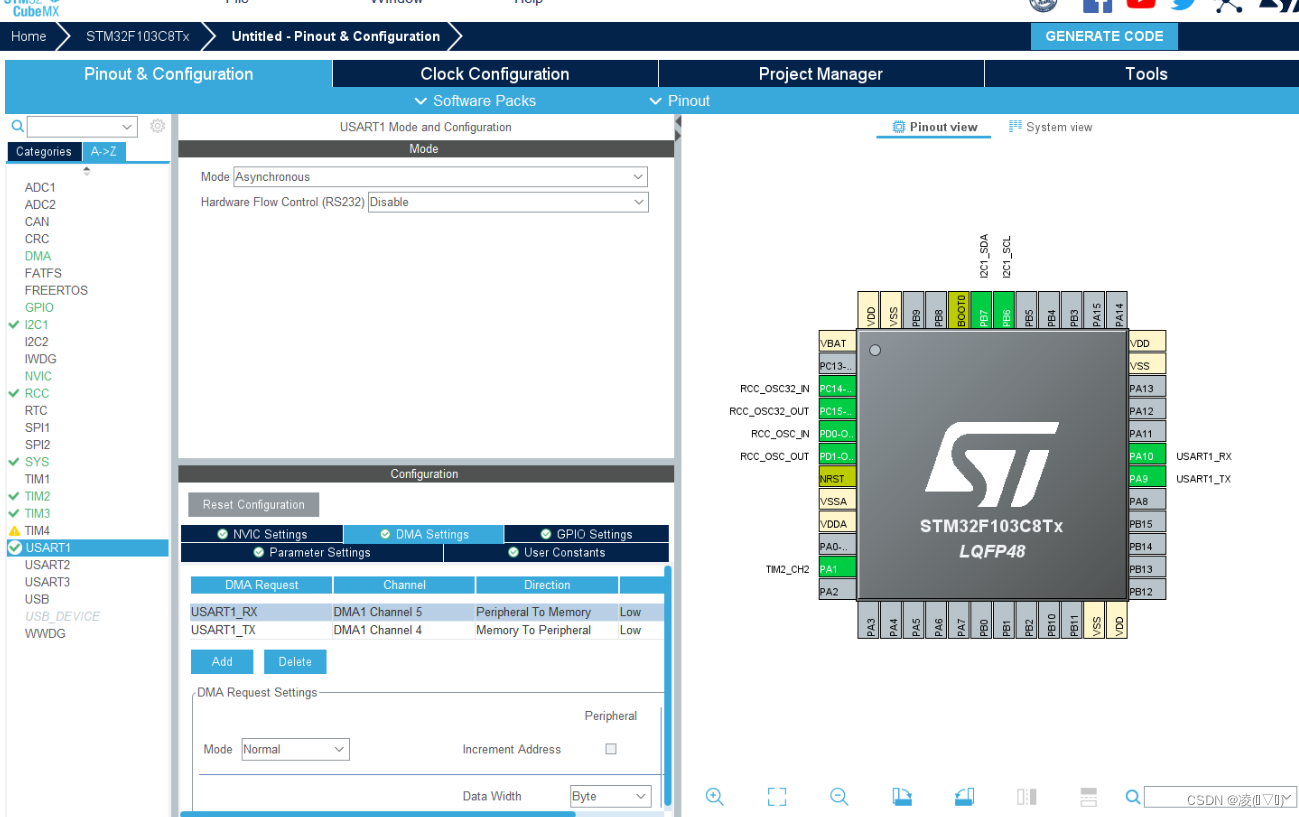
Task: Open the Tools tab
Action: 1146,74
